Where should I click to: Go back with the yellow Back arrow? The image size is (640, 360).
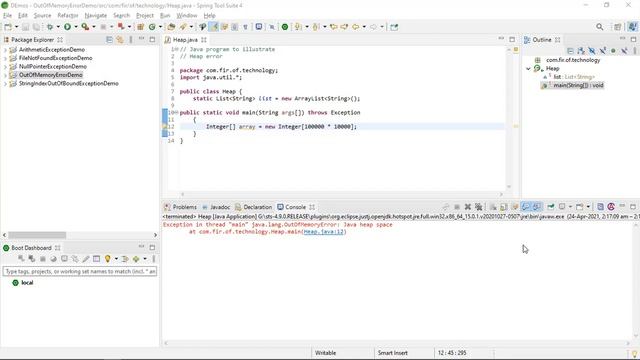356,27
